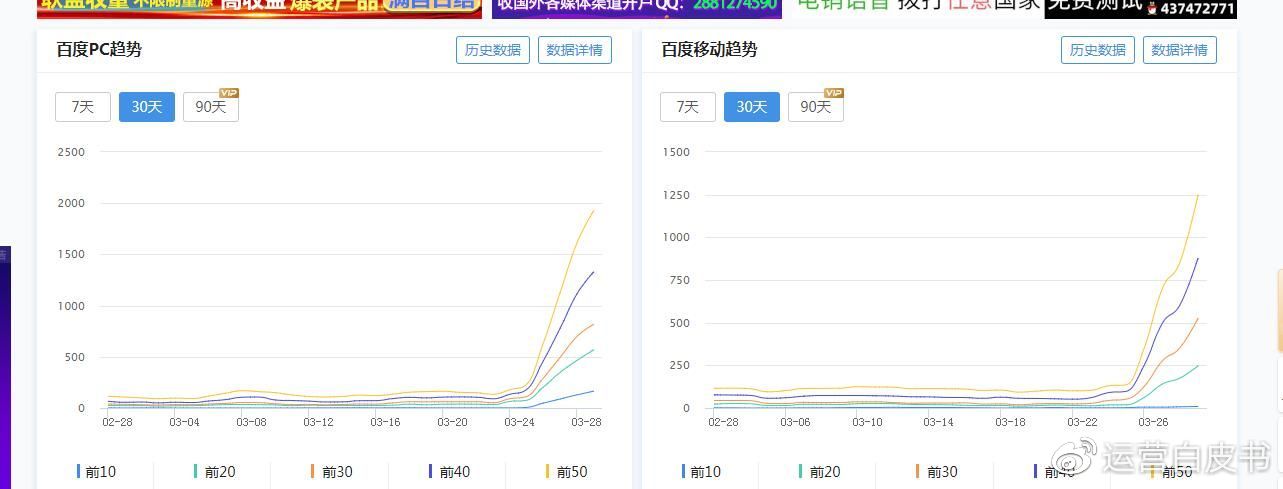Click the 百度PC趋势 panel title

pos(99,50)
